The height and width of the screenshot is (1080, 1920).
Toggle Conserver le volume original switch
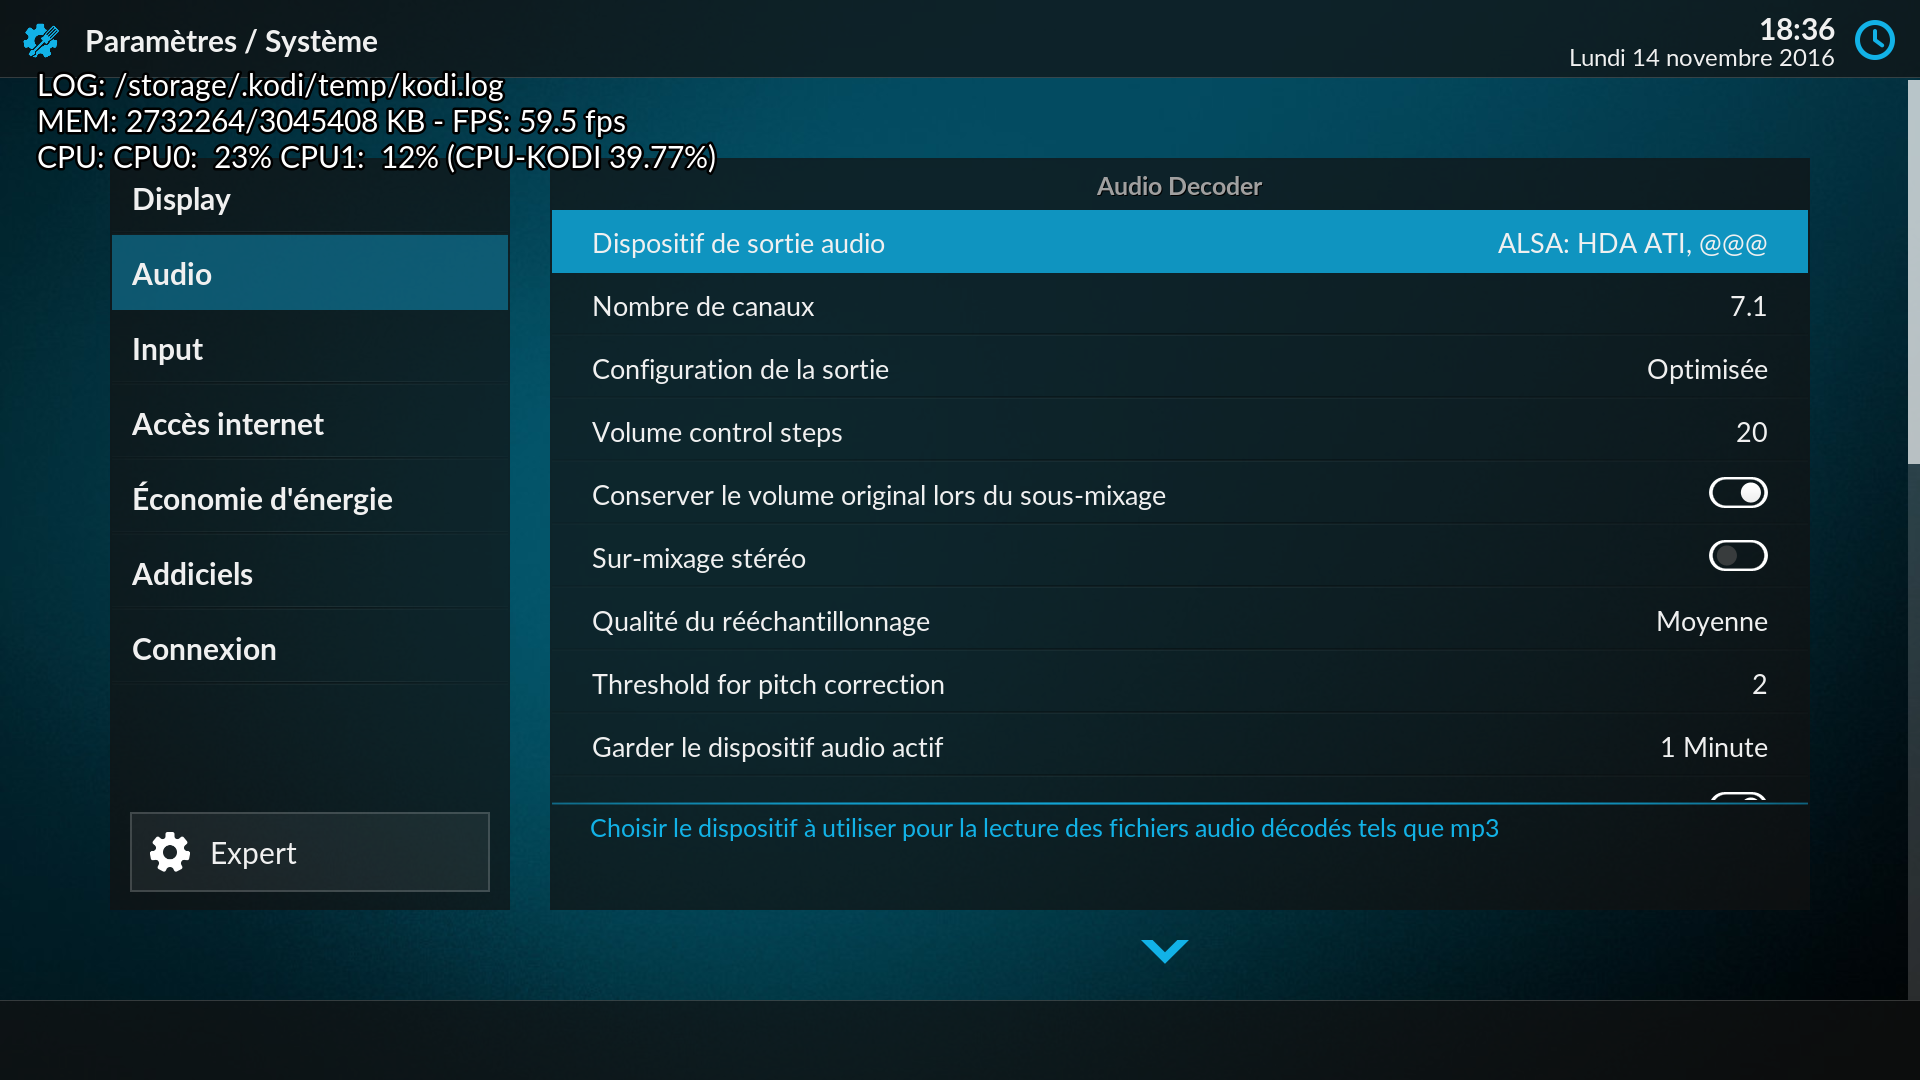coord(1738,493)
